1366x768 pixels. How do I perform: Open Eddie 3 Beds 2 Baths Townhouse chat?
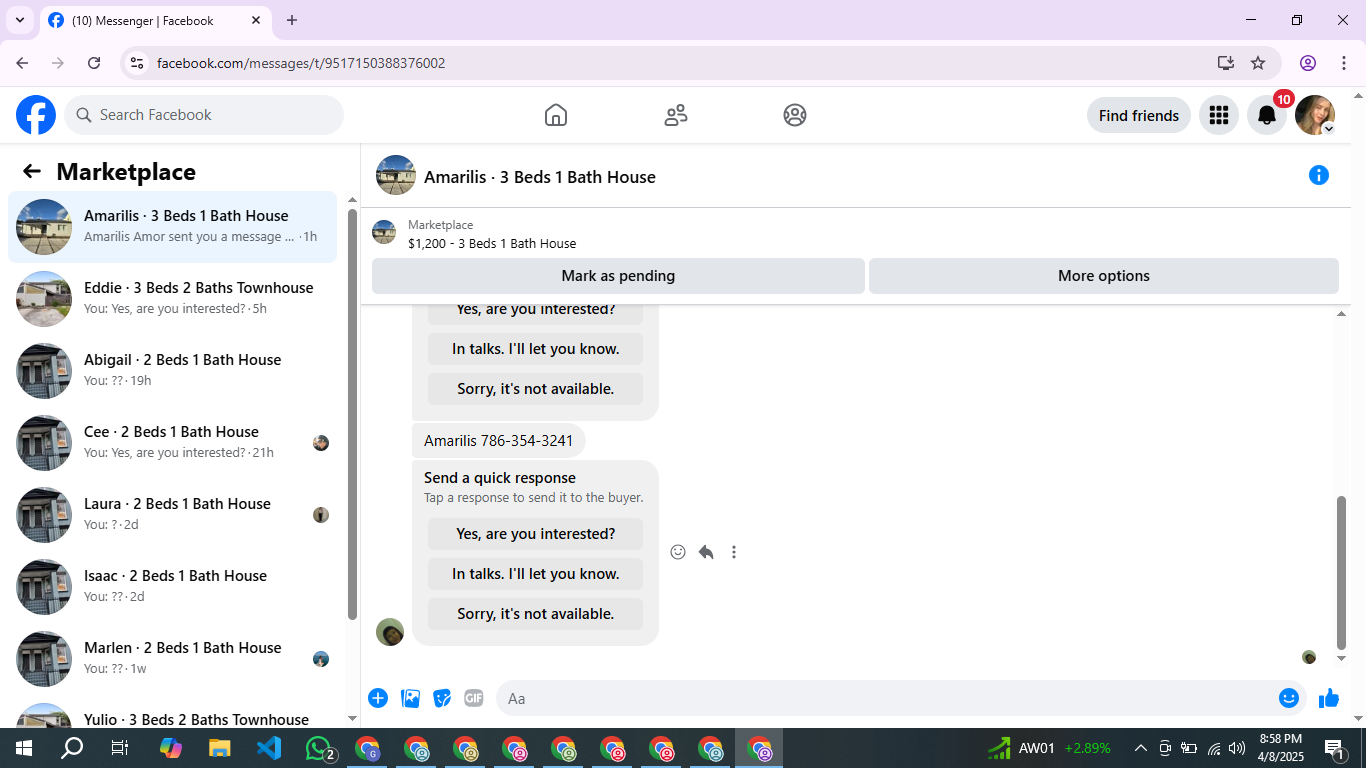coord(173,299)
